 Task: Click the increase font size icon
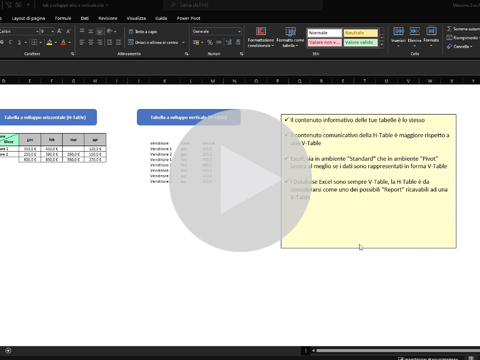click(59, 31)
